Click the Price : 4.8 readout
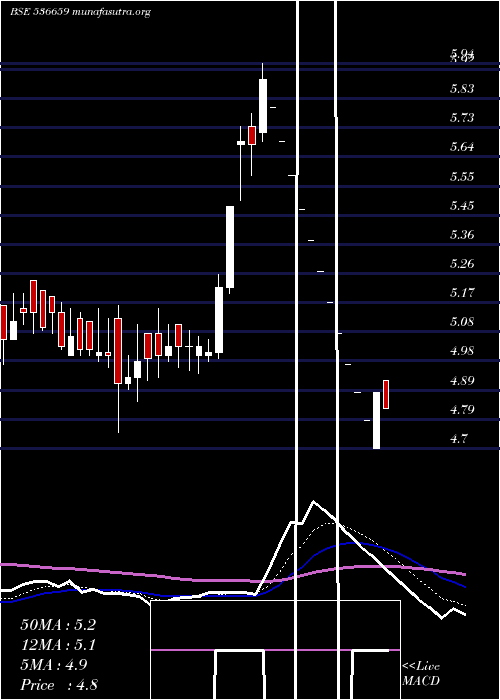Viewport: 500px width, 700px height. [x=59, y=685]
